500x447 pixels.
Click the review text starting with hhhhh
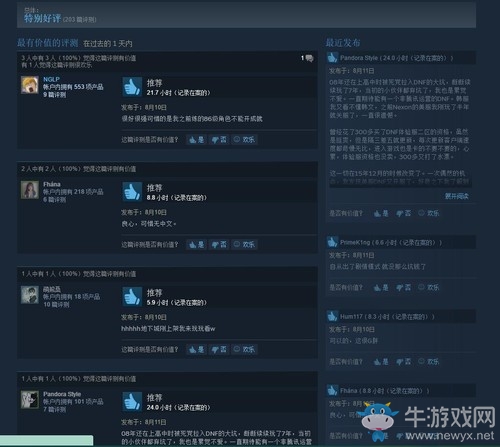tap(168, 329)
